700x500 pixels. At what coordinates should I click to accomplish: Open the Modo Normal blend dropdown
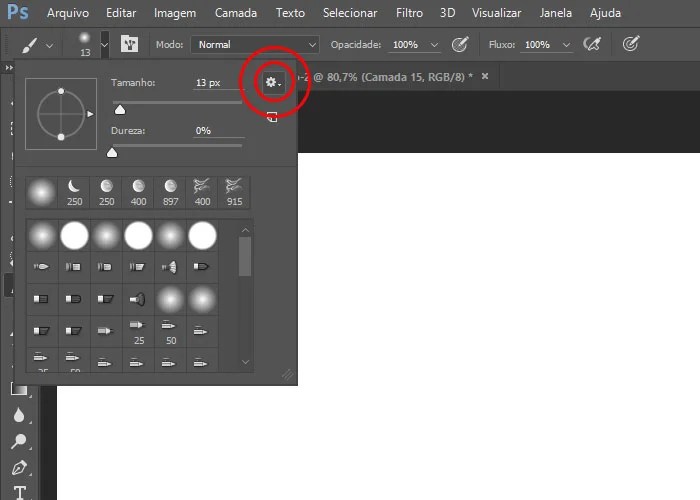pyautogui.click(x=254, y=45)
